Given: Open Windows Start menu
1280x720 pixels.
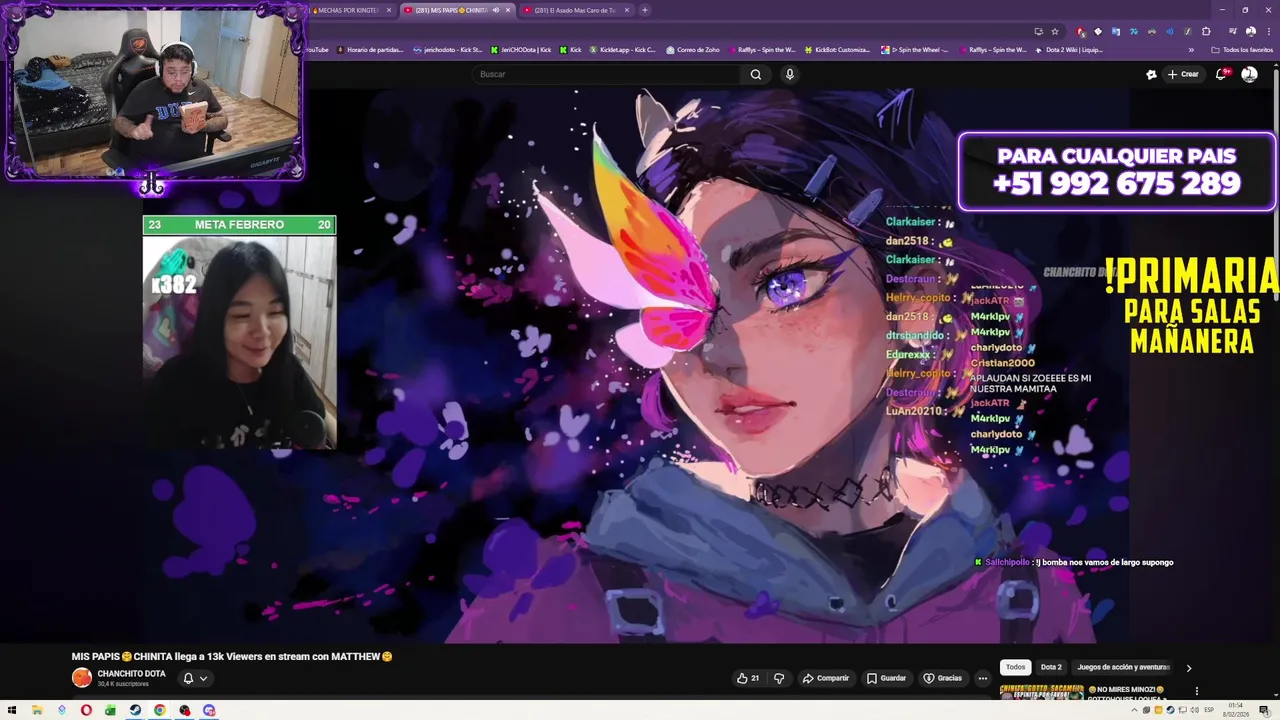Looking at the screenshot, I should [12, 710].
